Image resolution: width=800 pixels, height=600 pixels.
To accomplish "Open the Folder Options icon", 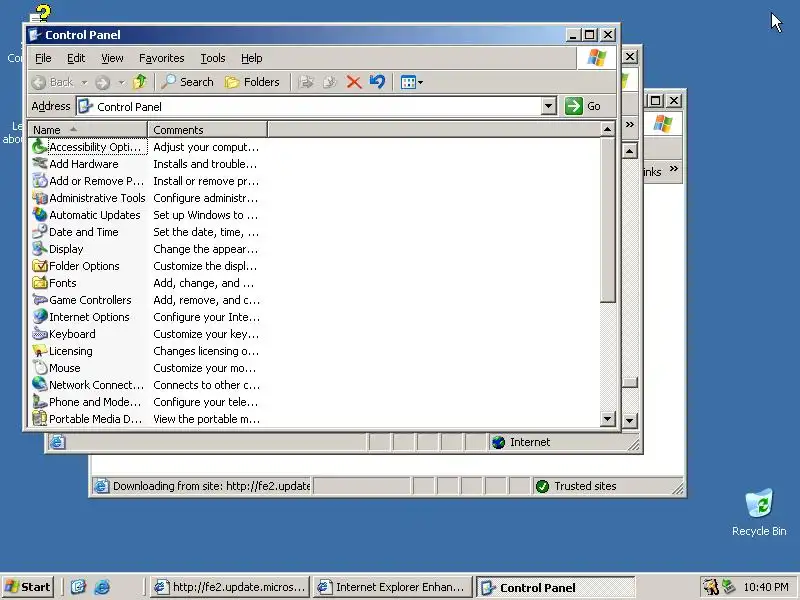I will coord(39,266).
